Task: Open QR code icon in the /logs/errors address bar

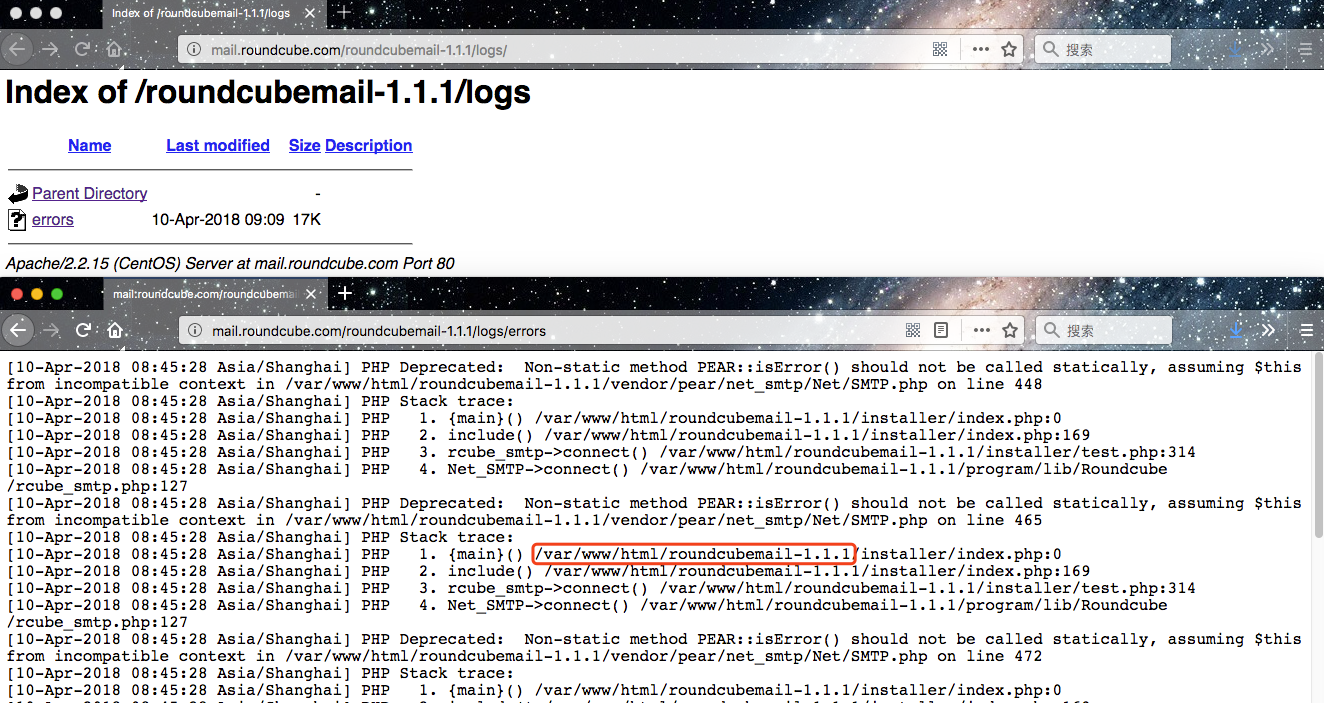Action: coord(912,330)
